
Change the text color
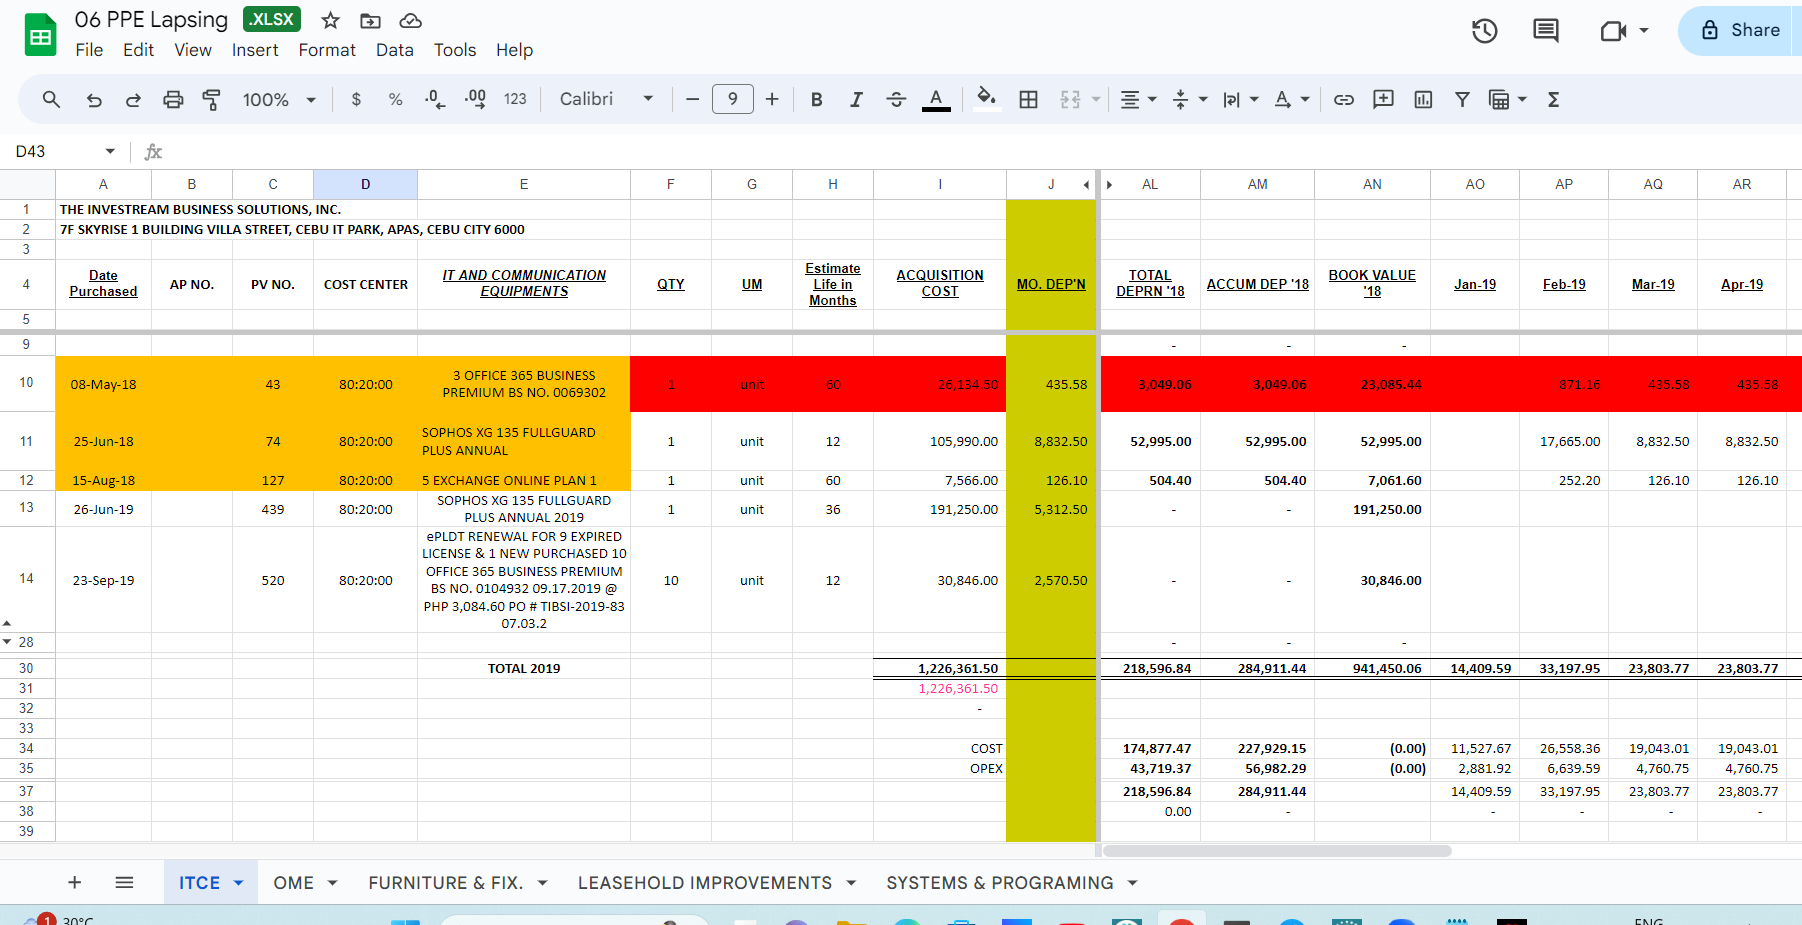pos(936,99)
